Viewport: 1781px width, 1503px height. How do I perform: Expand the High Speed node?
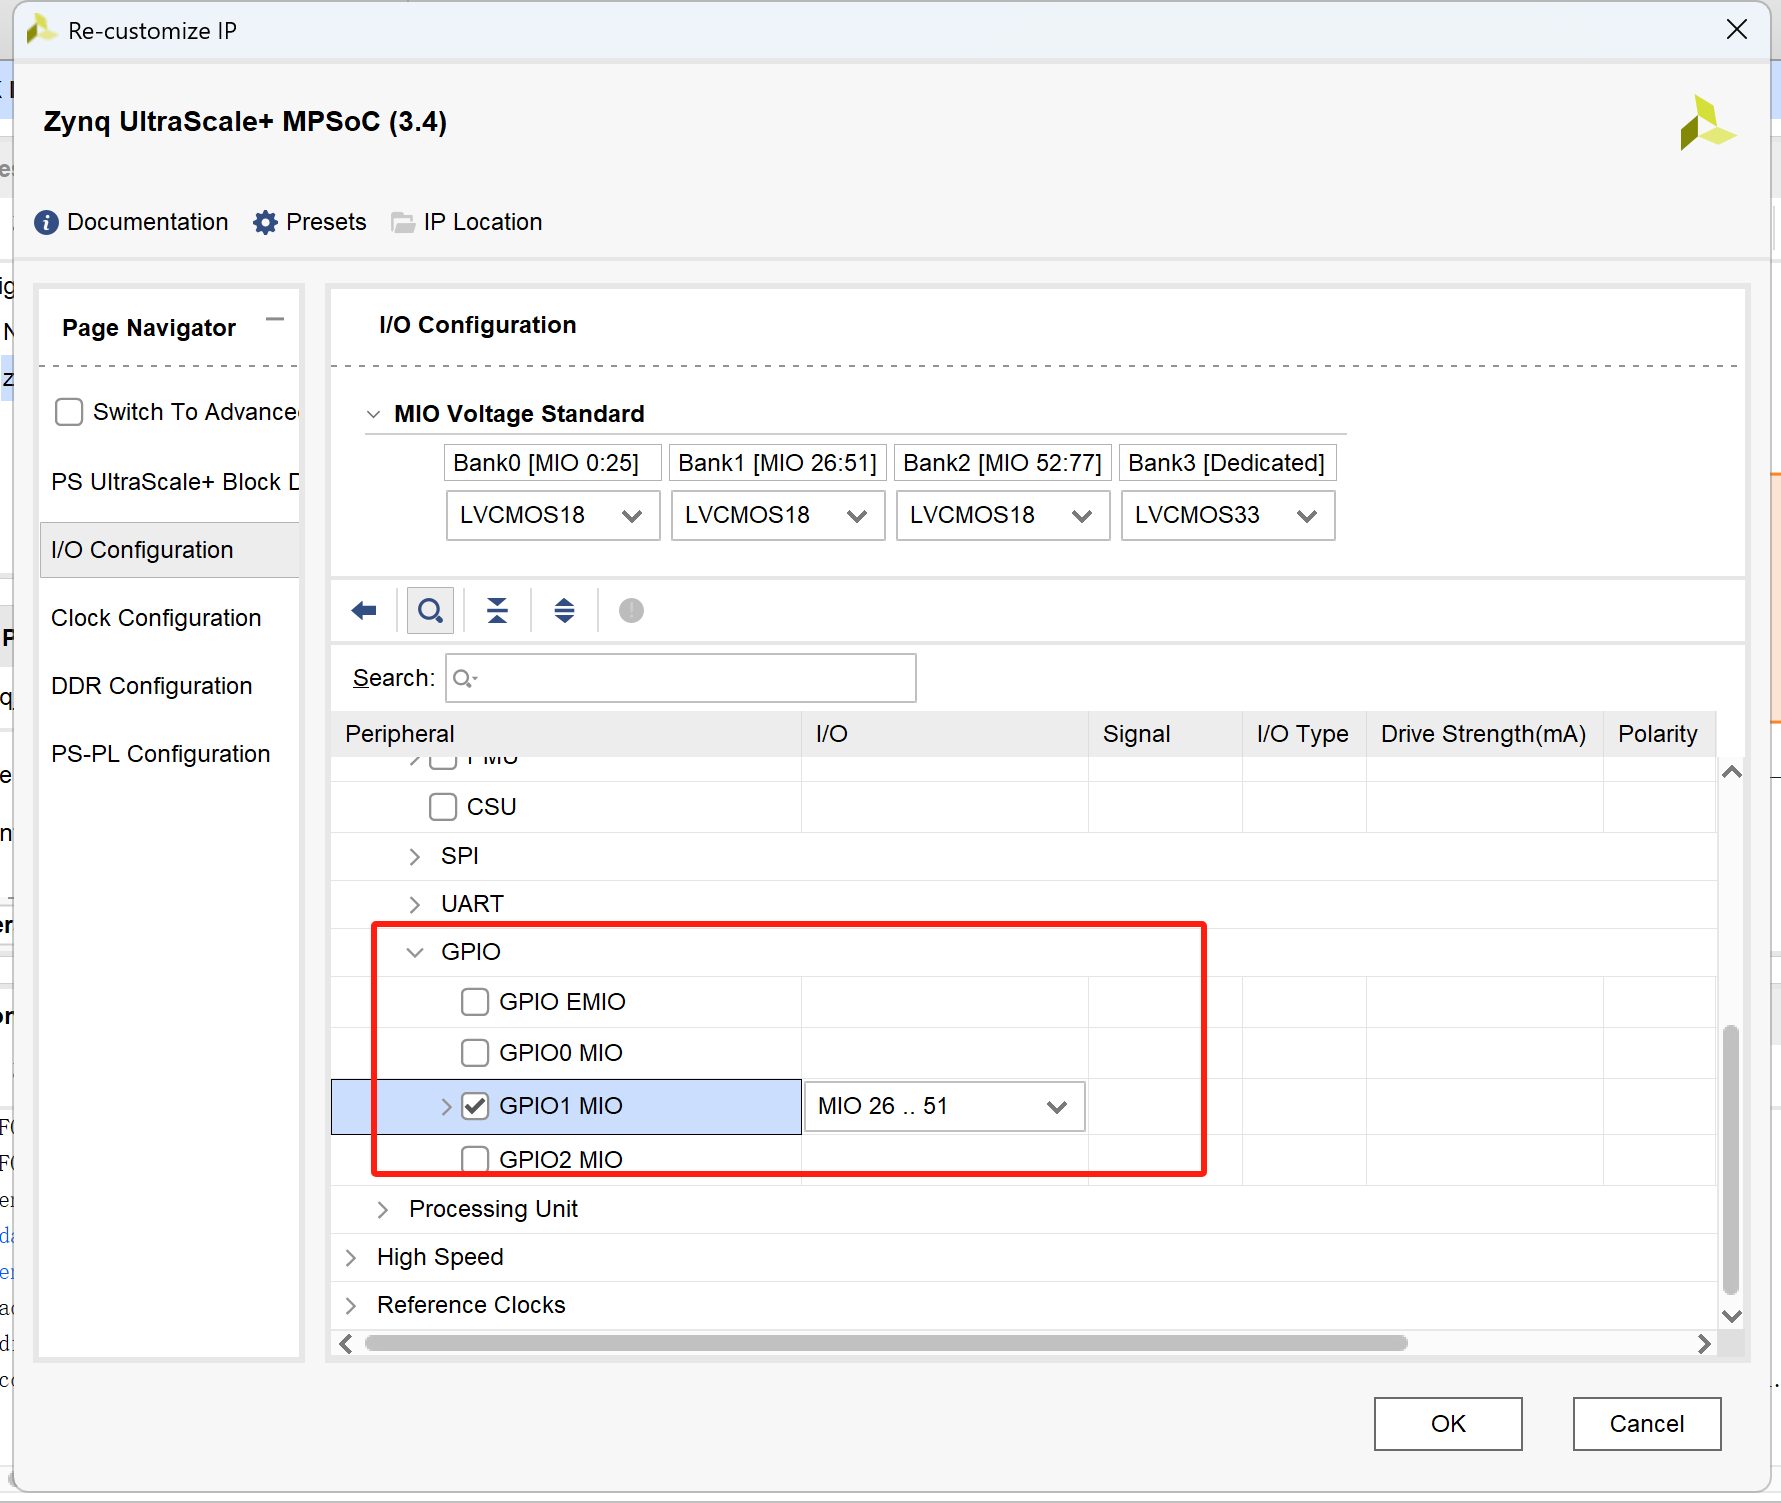351,1258
